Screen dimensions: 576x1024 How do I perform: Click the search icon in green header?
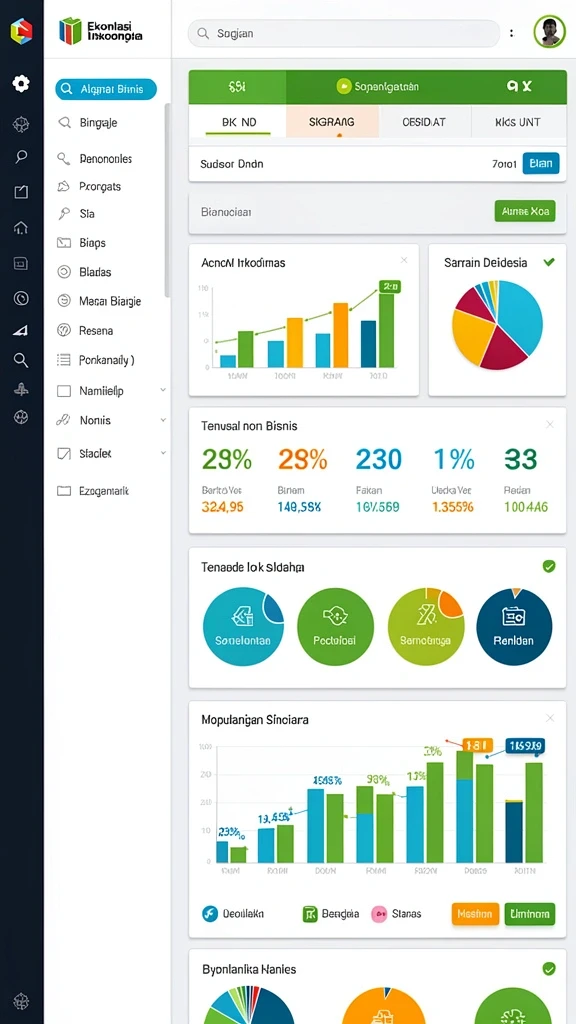coord(513,86)
